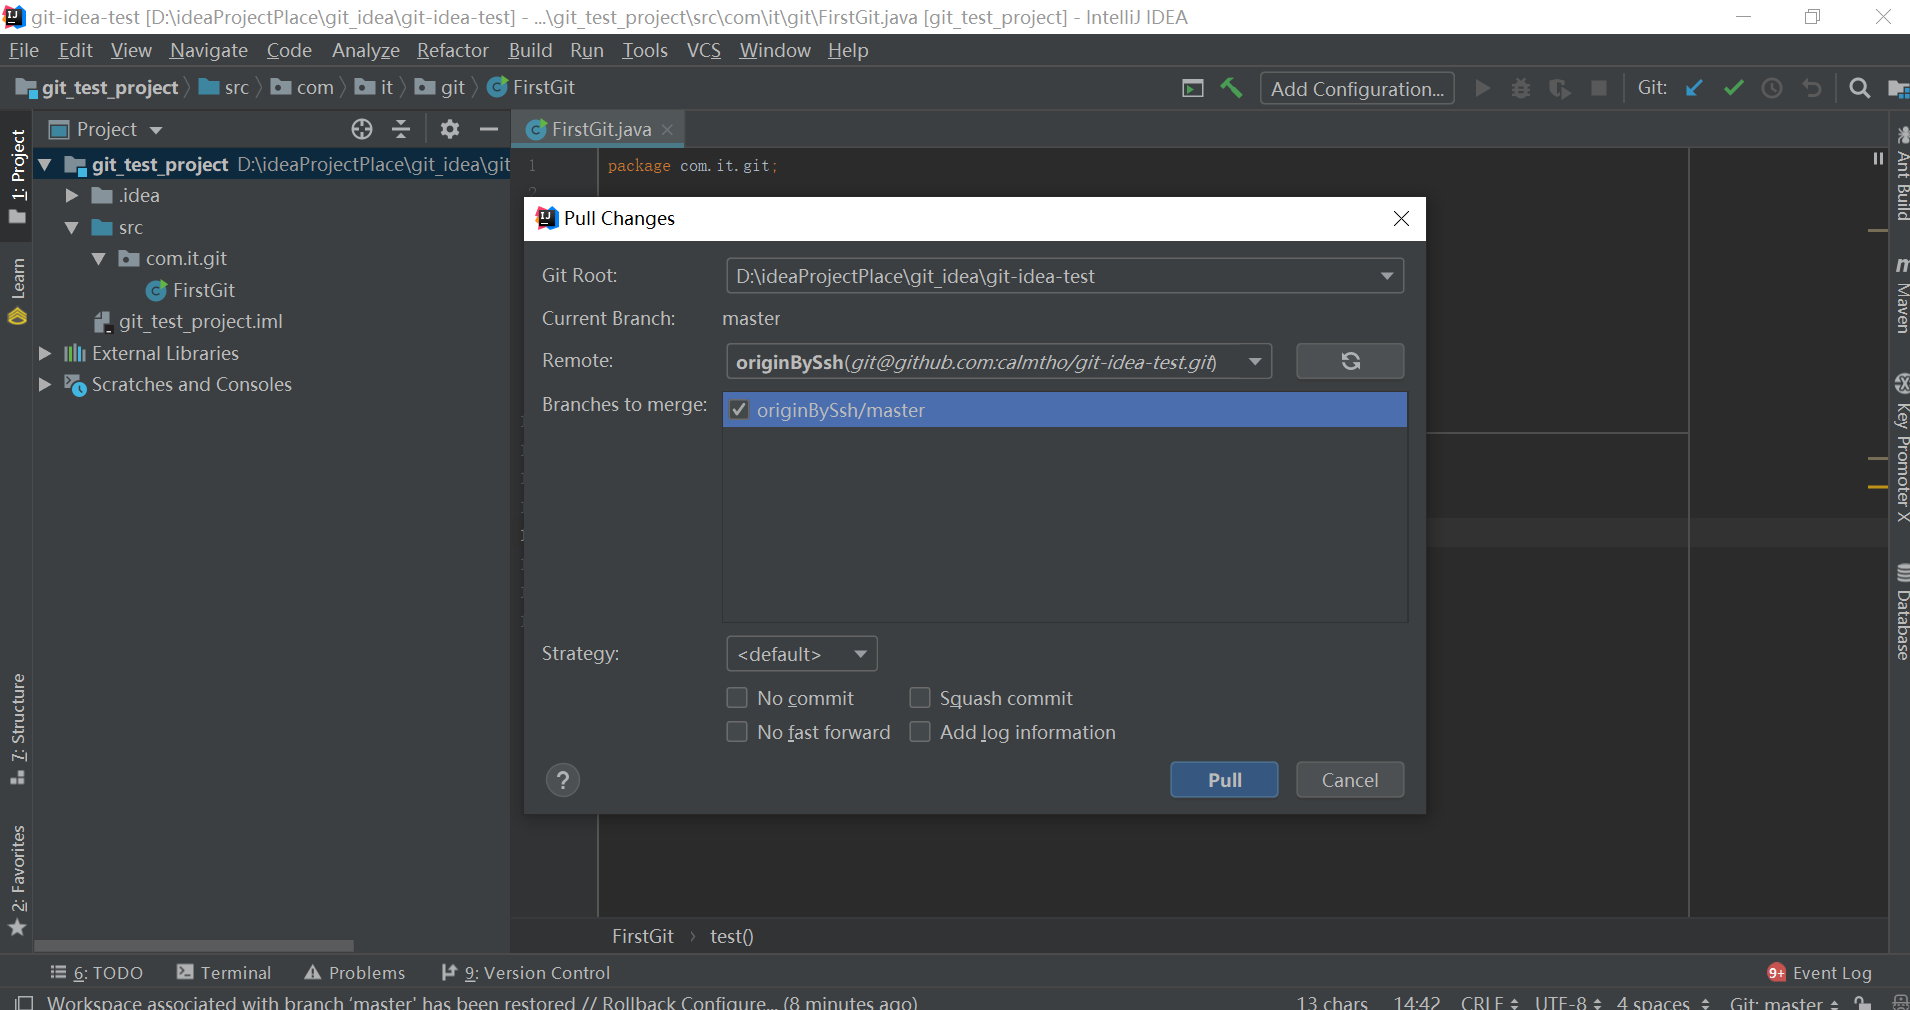1910x1010 pixels.
Task: Switch to the FirstGit.java editor tab
Action: (600, 129)
